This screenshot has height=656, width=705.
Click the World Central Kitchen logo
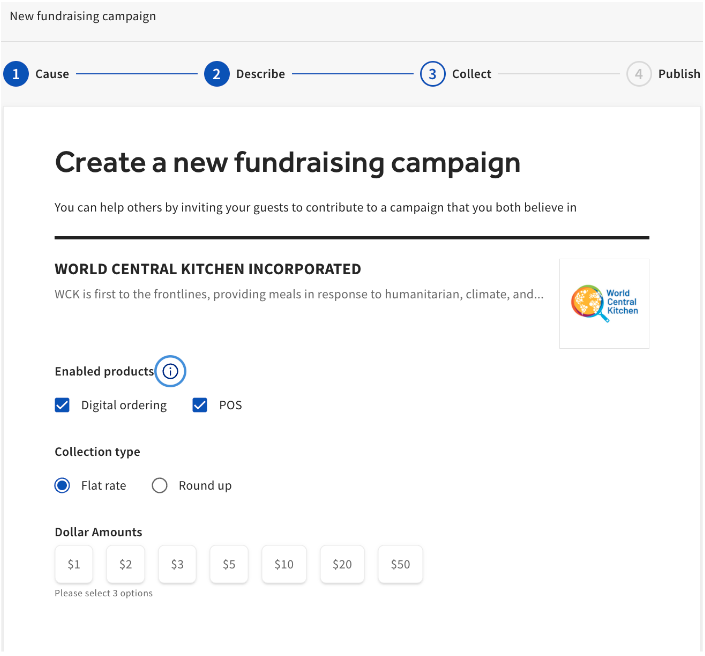tap(604, 303)
